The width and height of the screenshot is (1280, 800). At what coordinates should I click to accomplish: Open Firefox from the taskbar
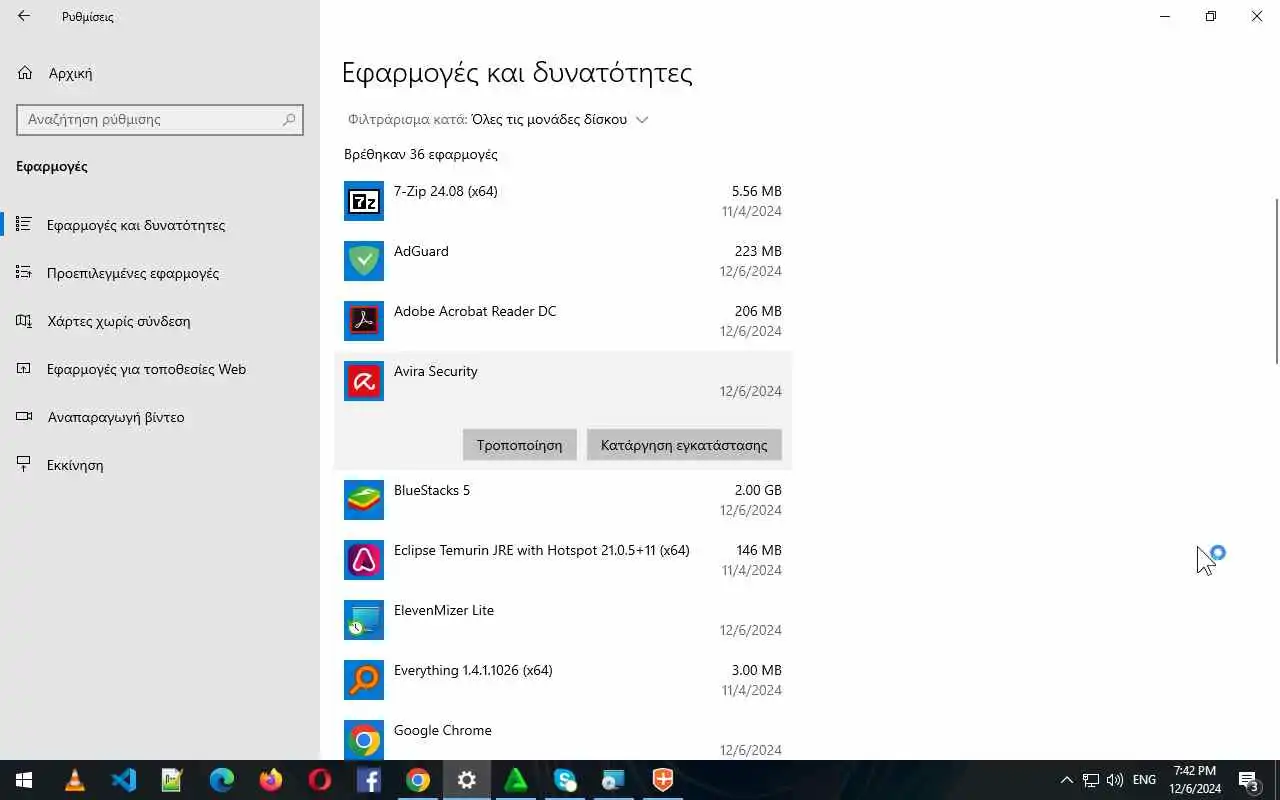(x=271, y=780)
